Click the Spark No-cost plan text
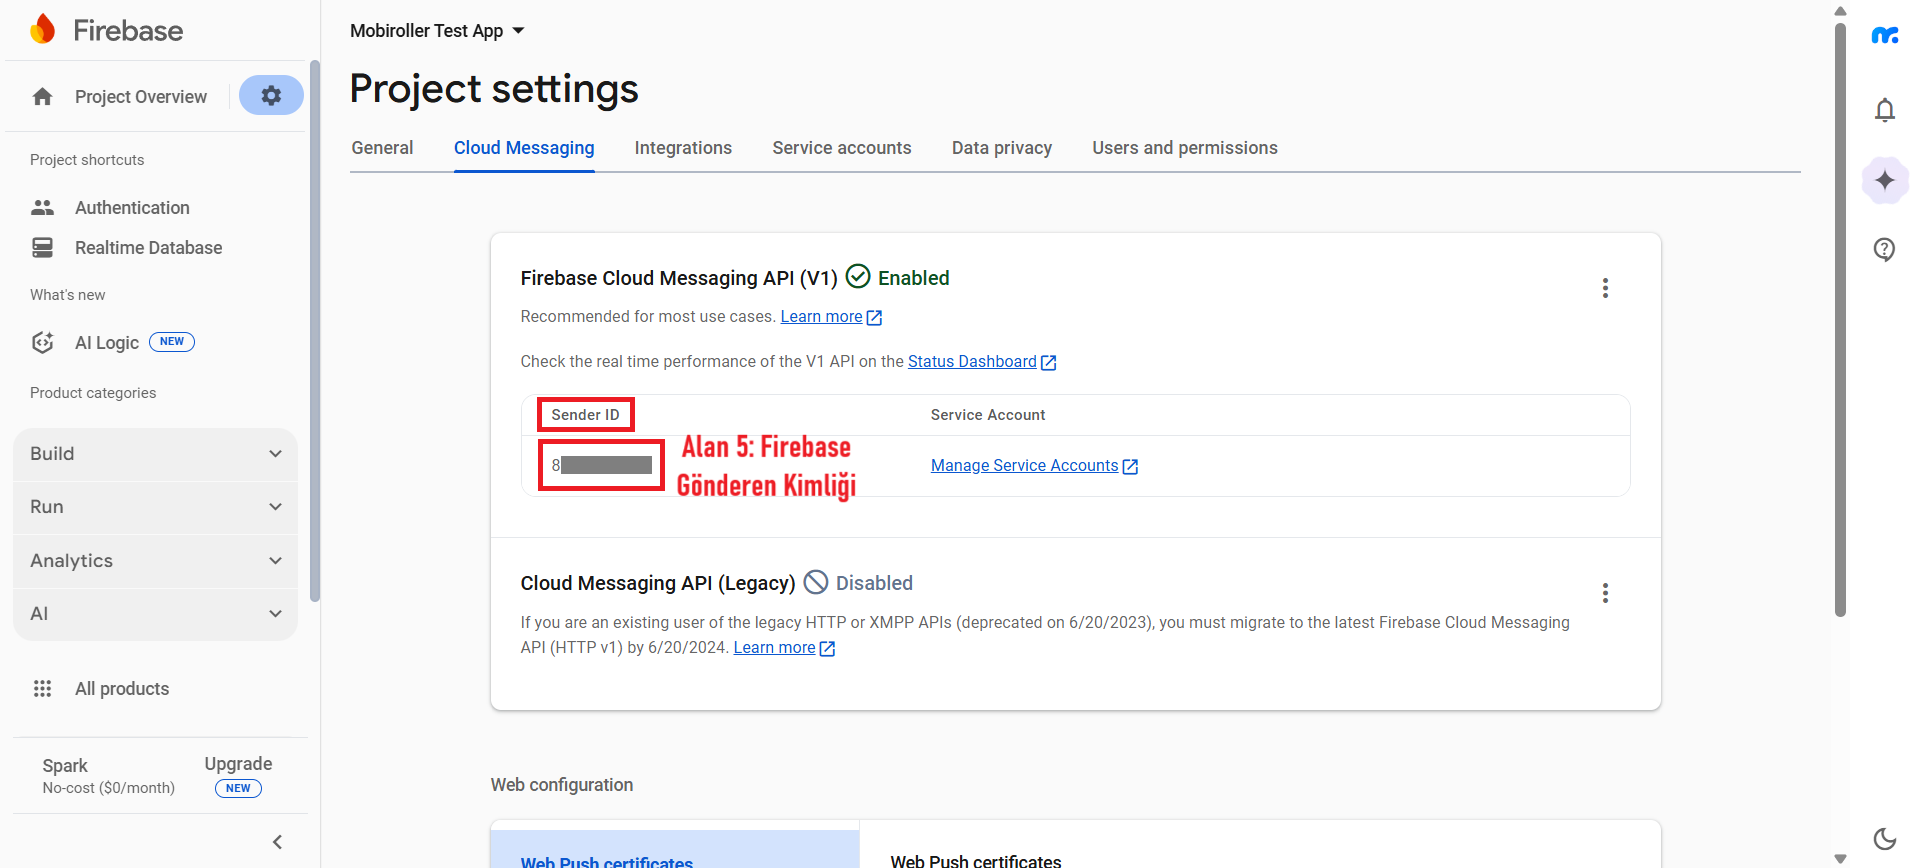This screenshot has width=1917, height=868. point(108,776)
